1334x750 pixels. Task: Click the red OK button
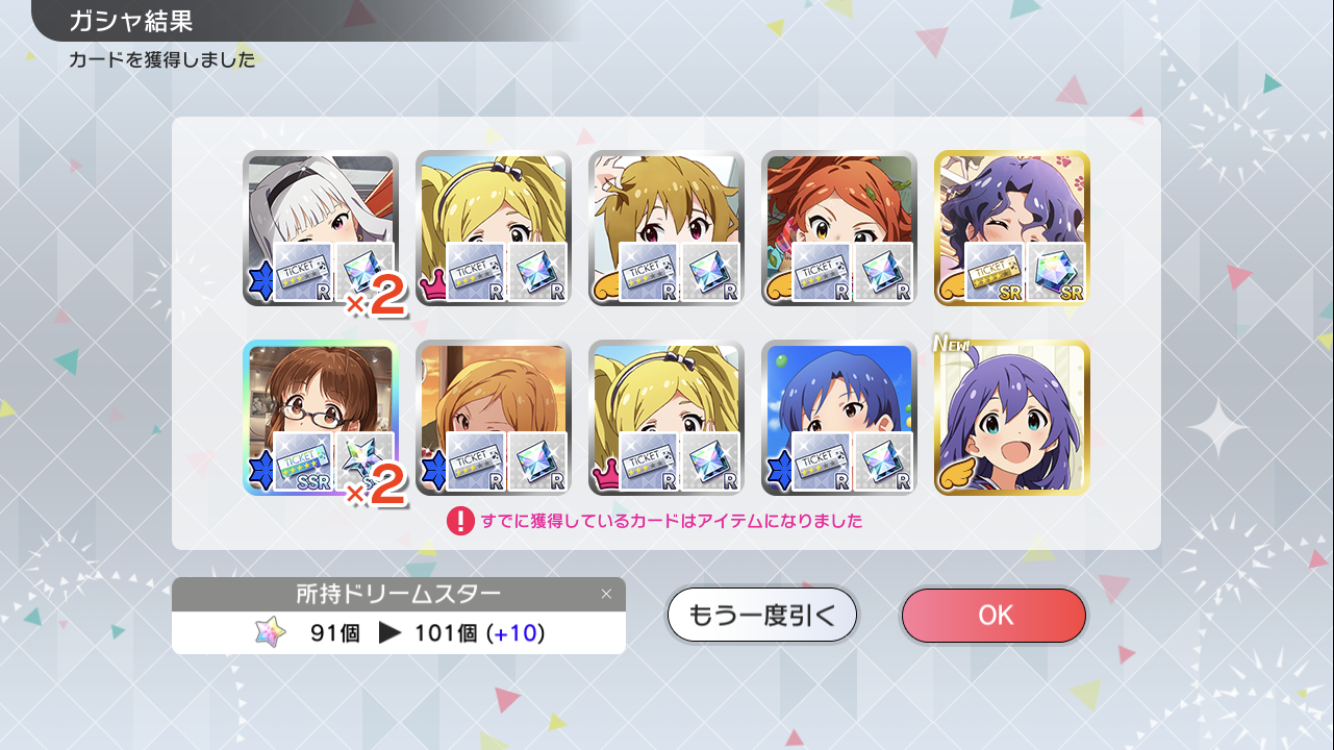pyautogui.click(x=993, y=615)
